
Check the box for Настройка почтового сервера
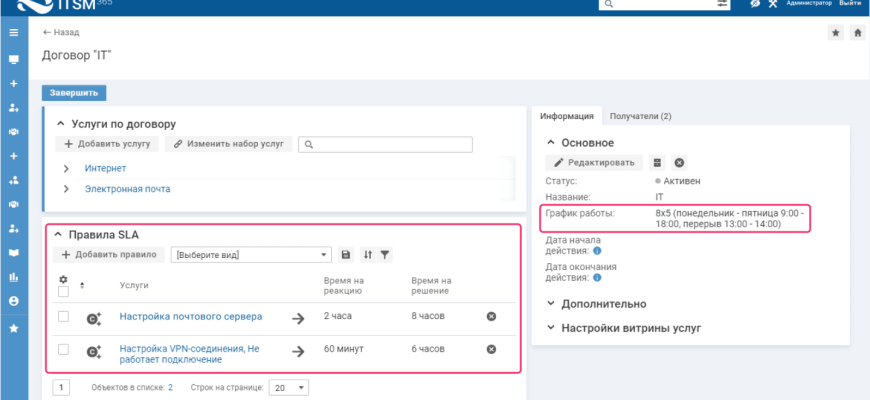(63, 316)
